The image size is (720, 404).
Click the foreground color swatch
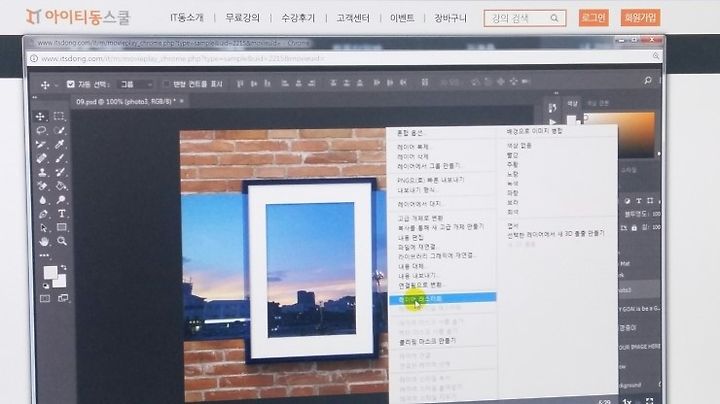coord(50,272)
